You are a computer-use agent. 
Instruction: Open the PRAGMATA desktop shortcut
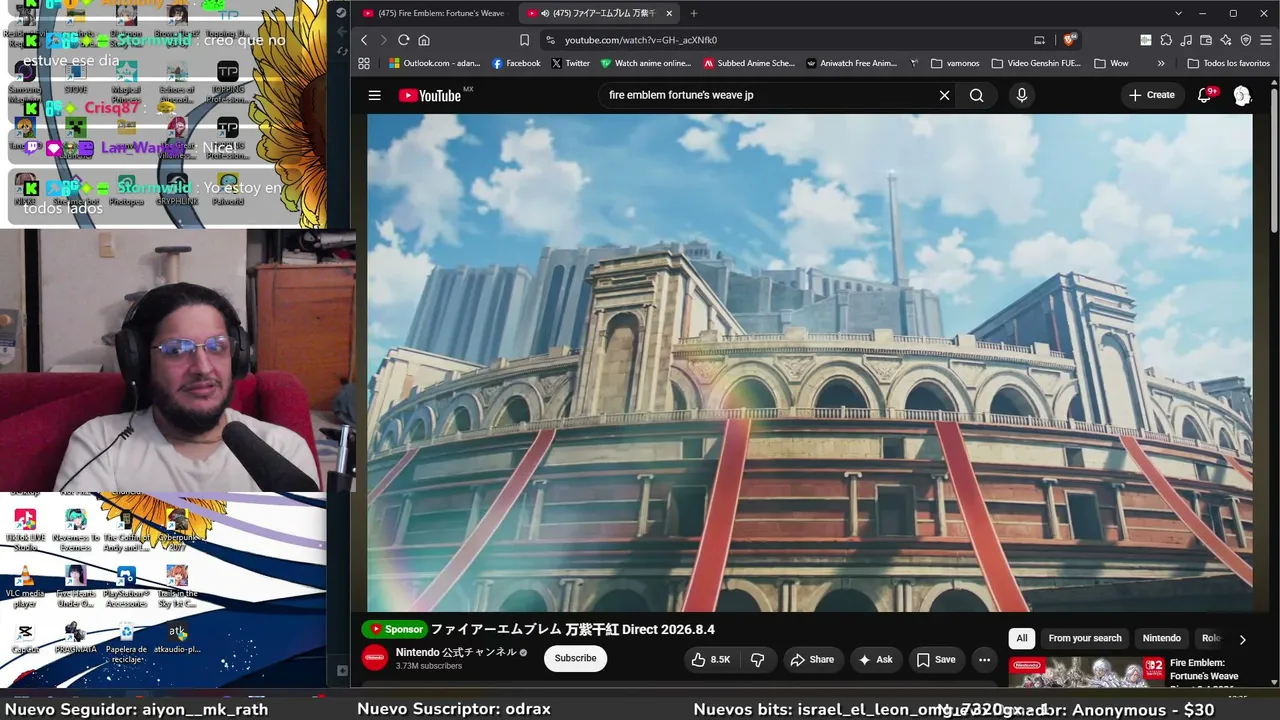tap(76, 637)
